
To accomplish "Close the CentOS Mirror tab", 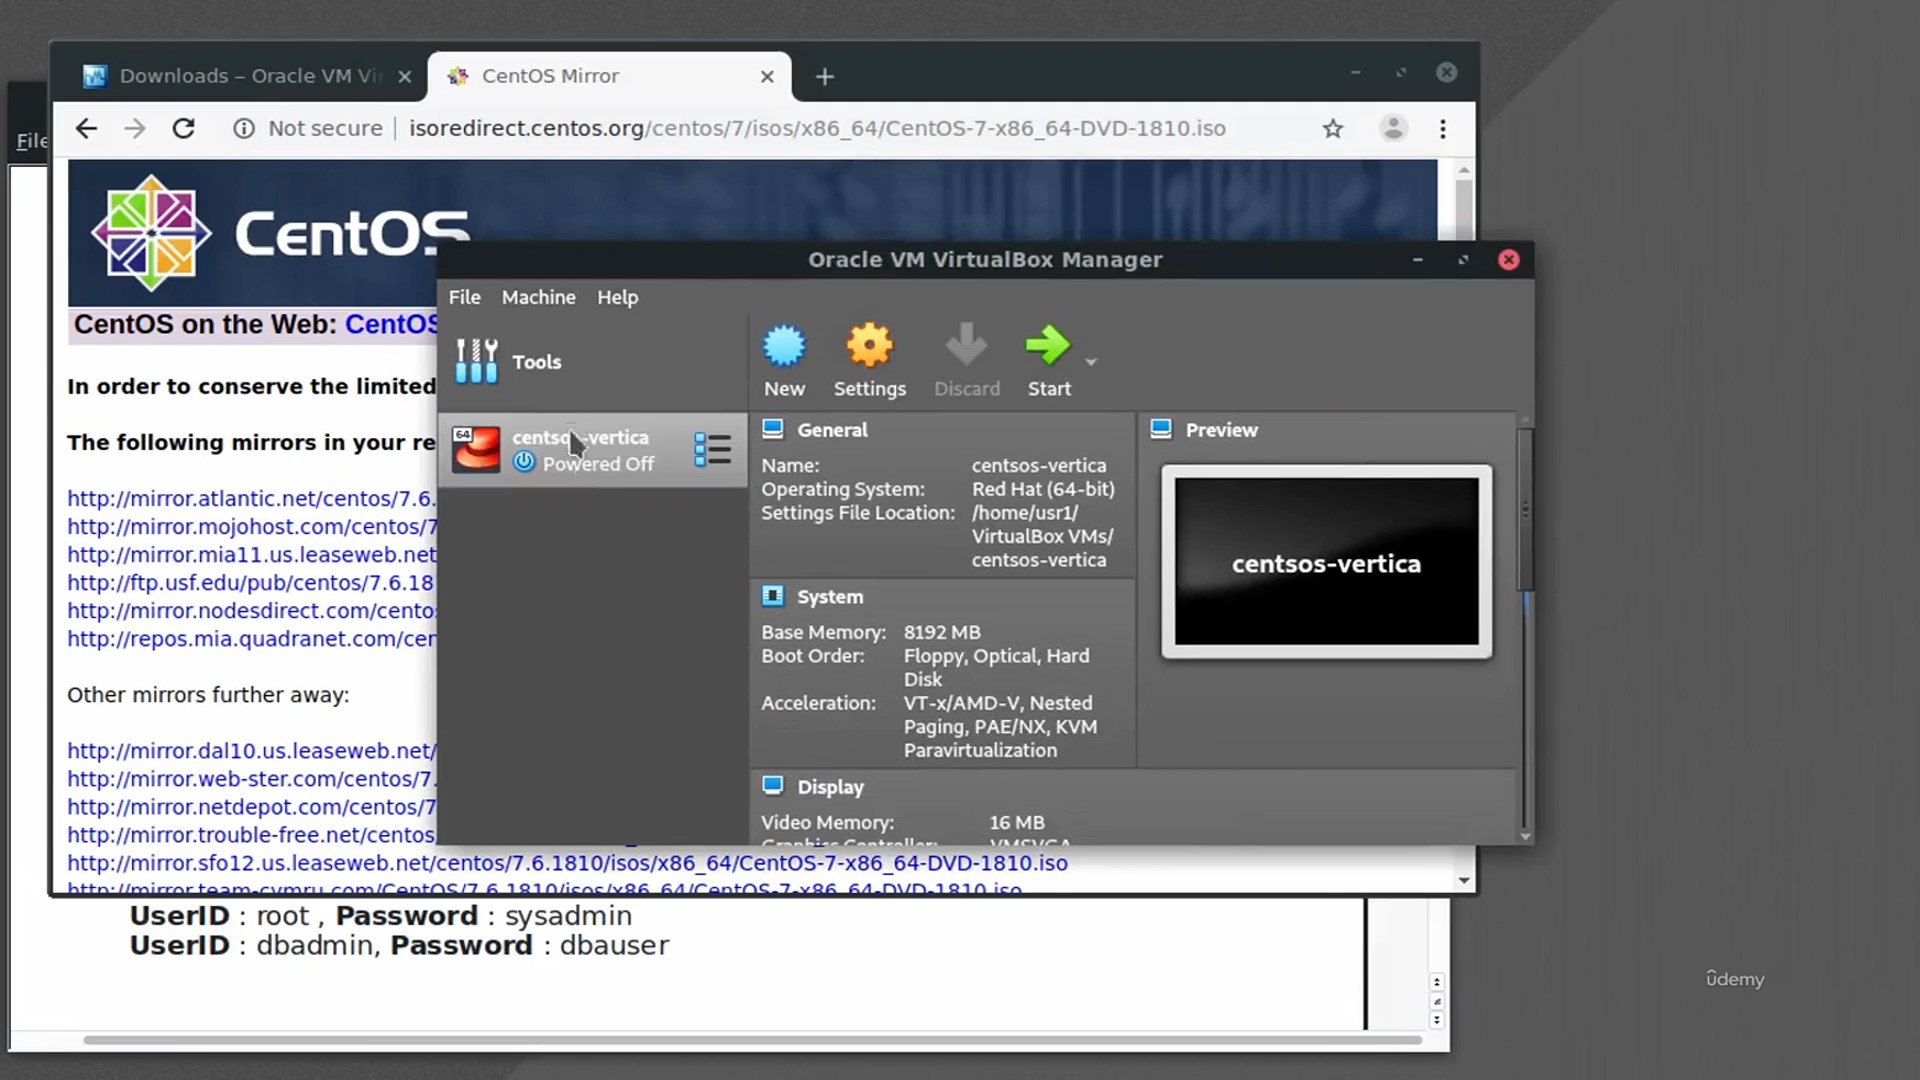I will (x=767, y=76).
